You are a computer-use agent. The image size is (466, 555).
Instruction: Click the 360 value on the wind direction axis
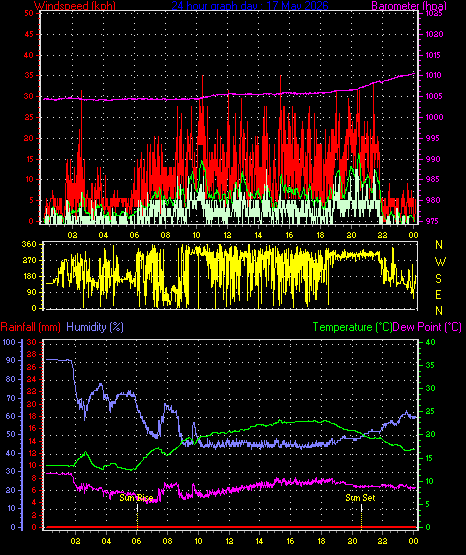click(29, 244)
